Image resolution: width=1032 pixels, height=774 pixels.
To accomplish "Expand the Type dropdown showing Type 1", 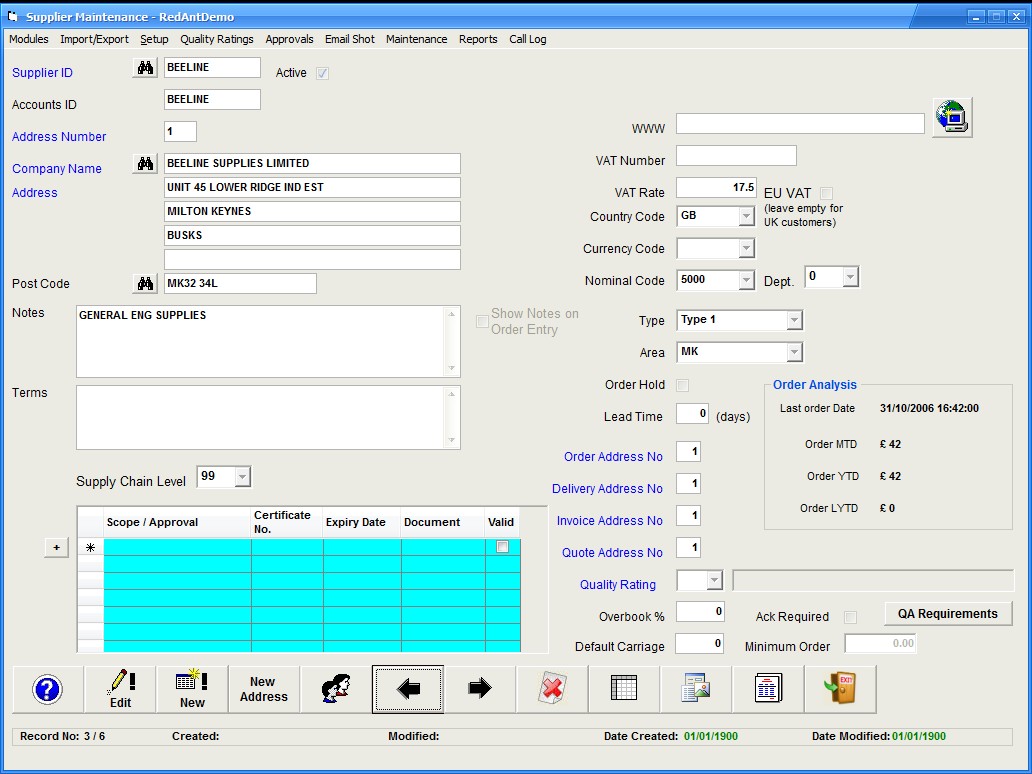I will [794, 321].
